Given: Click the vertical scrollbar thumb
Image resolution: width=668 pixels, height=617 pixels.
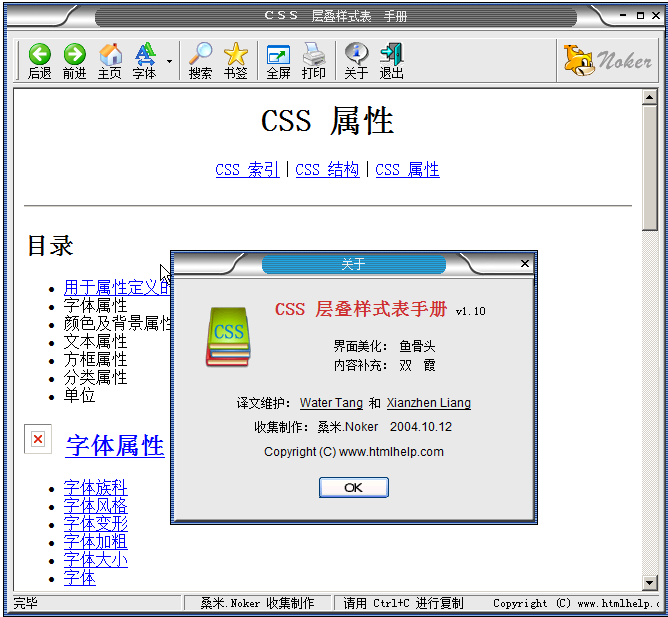Looking at the screenshot, I should click(650, 168).
